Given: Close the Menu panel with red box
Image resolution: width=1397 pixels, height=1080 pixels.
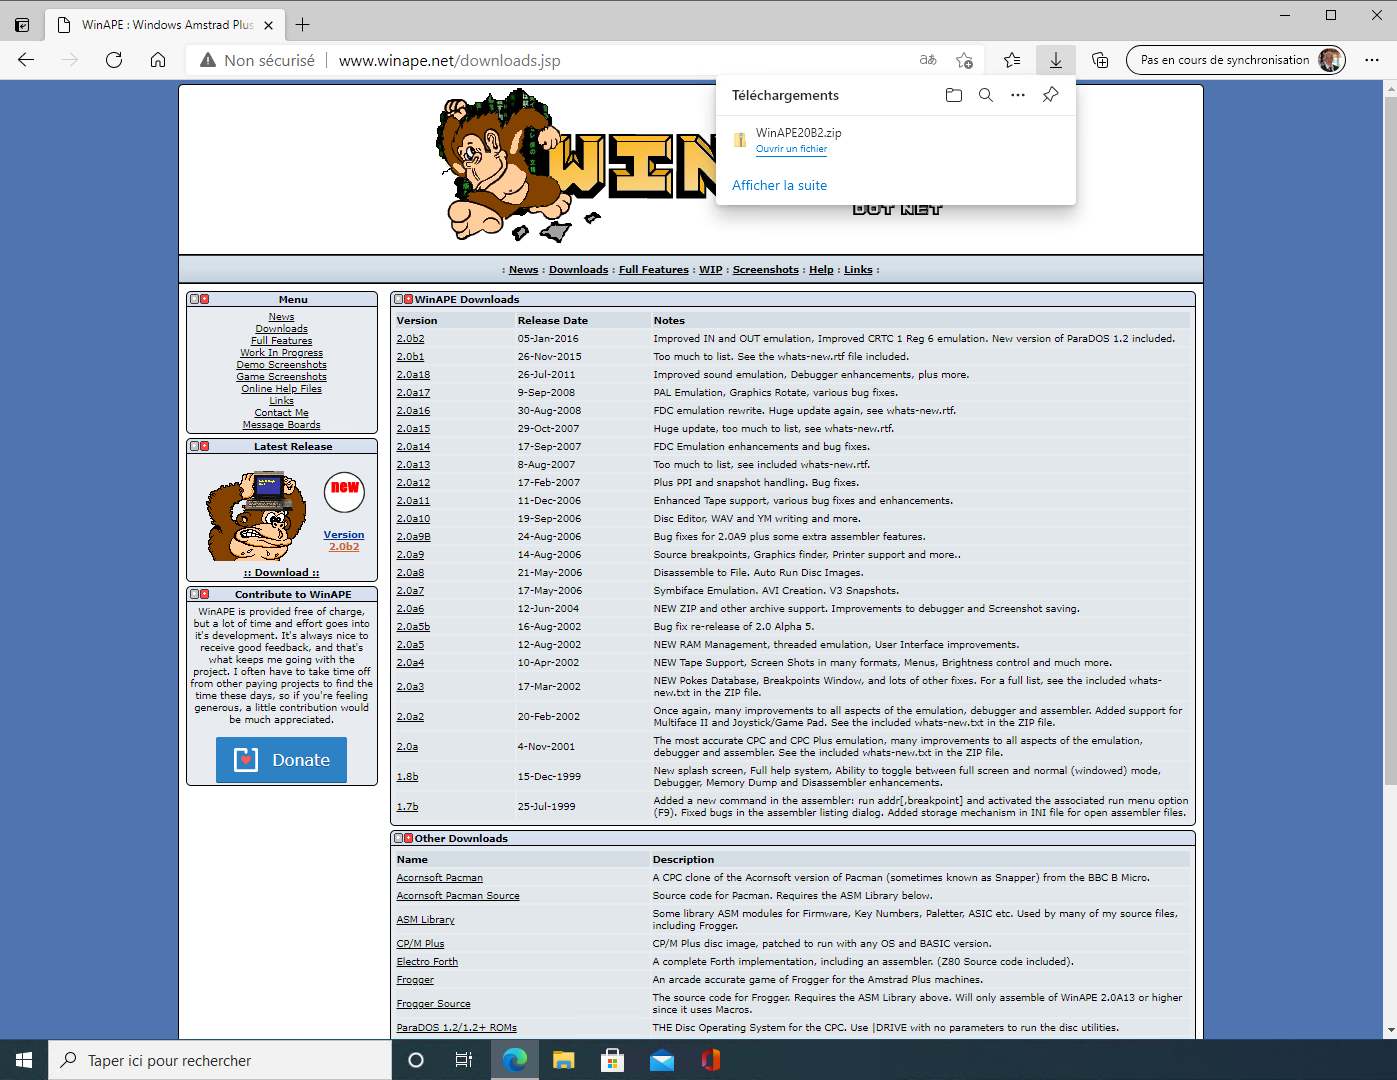Looking at the screenshot, I should pyautogui.click(x=205, y=299).
